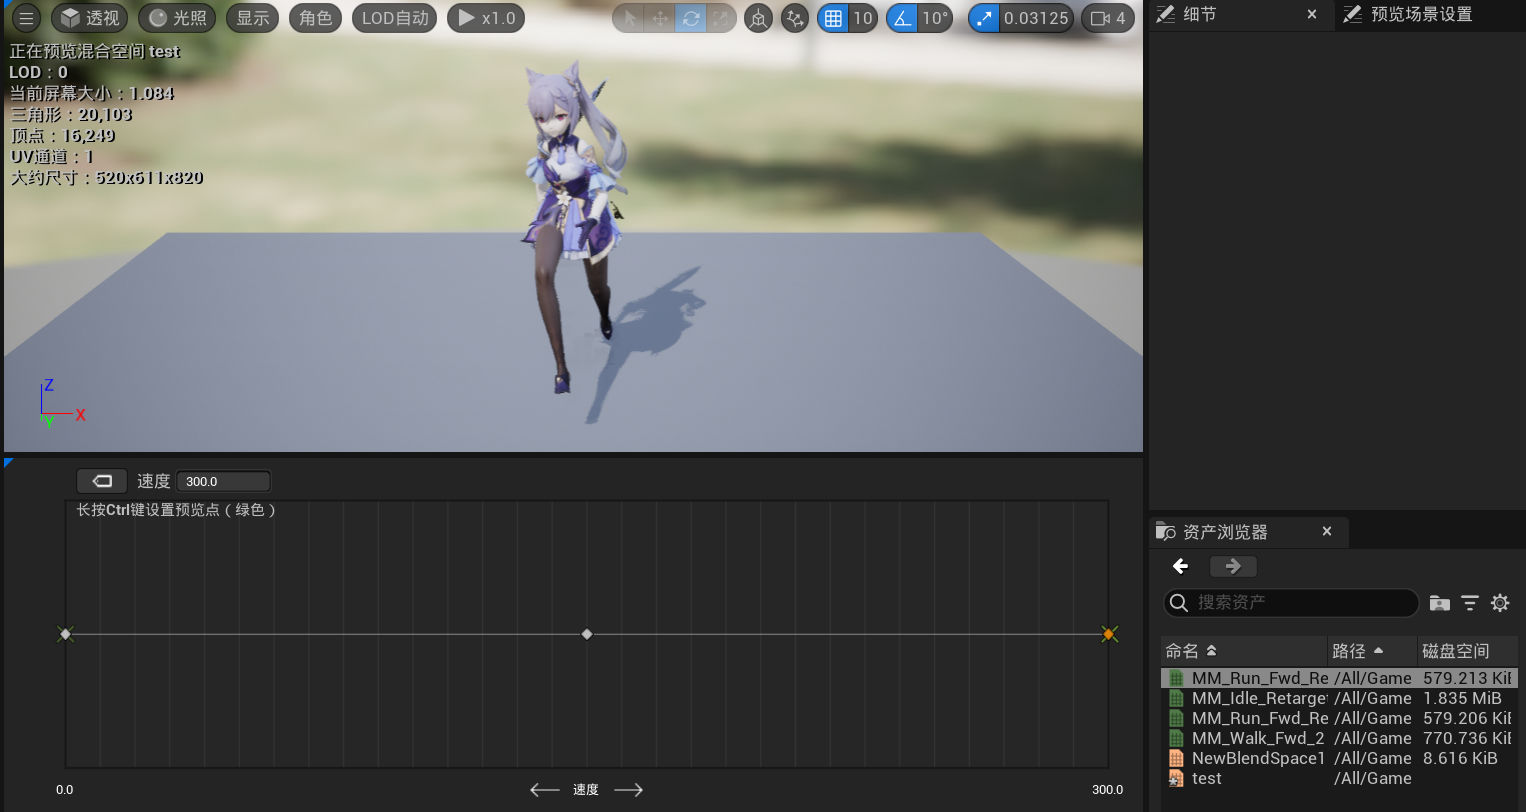Image resolution: width=1526 pixels, height=812 pixels.
Task: Click the 8.616 KiB disk size cell
Action: coord(1460,758)
